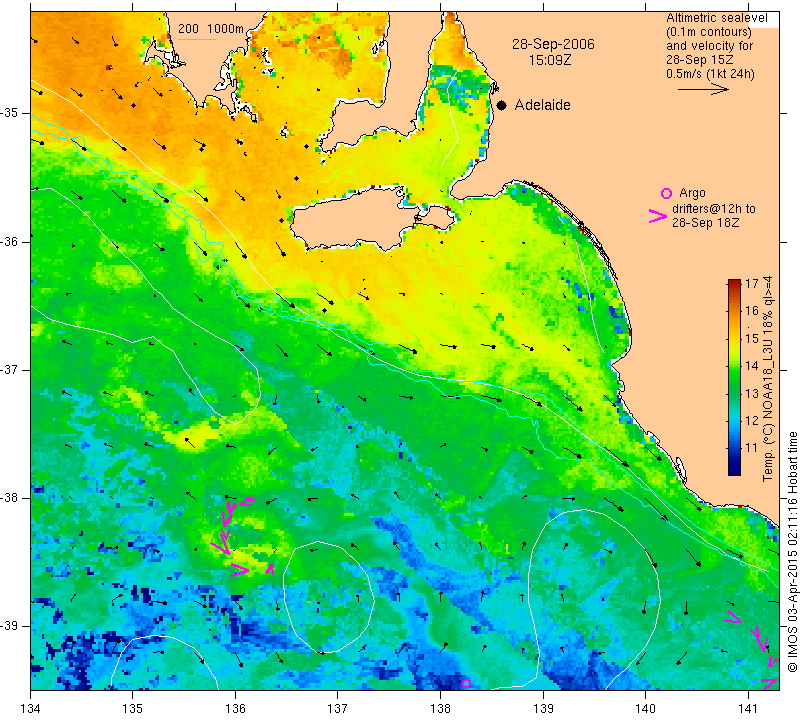Click the 139 longitude axis label
This screenshot has width=800, height=720.
click(543, 709)
